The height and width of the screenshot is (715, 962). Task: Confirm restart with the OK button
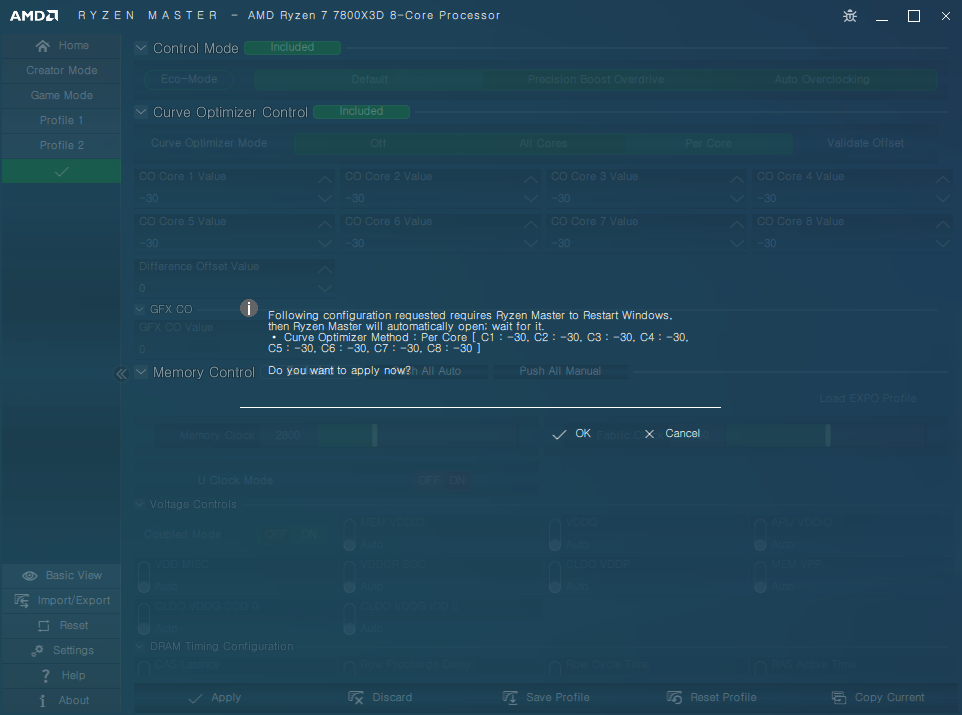[571, 434]
